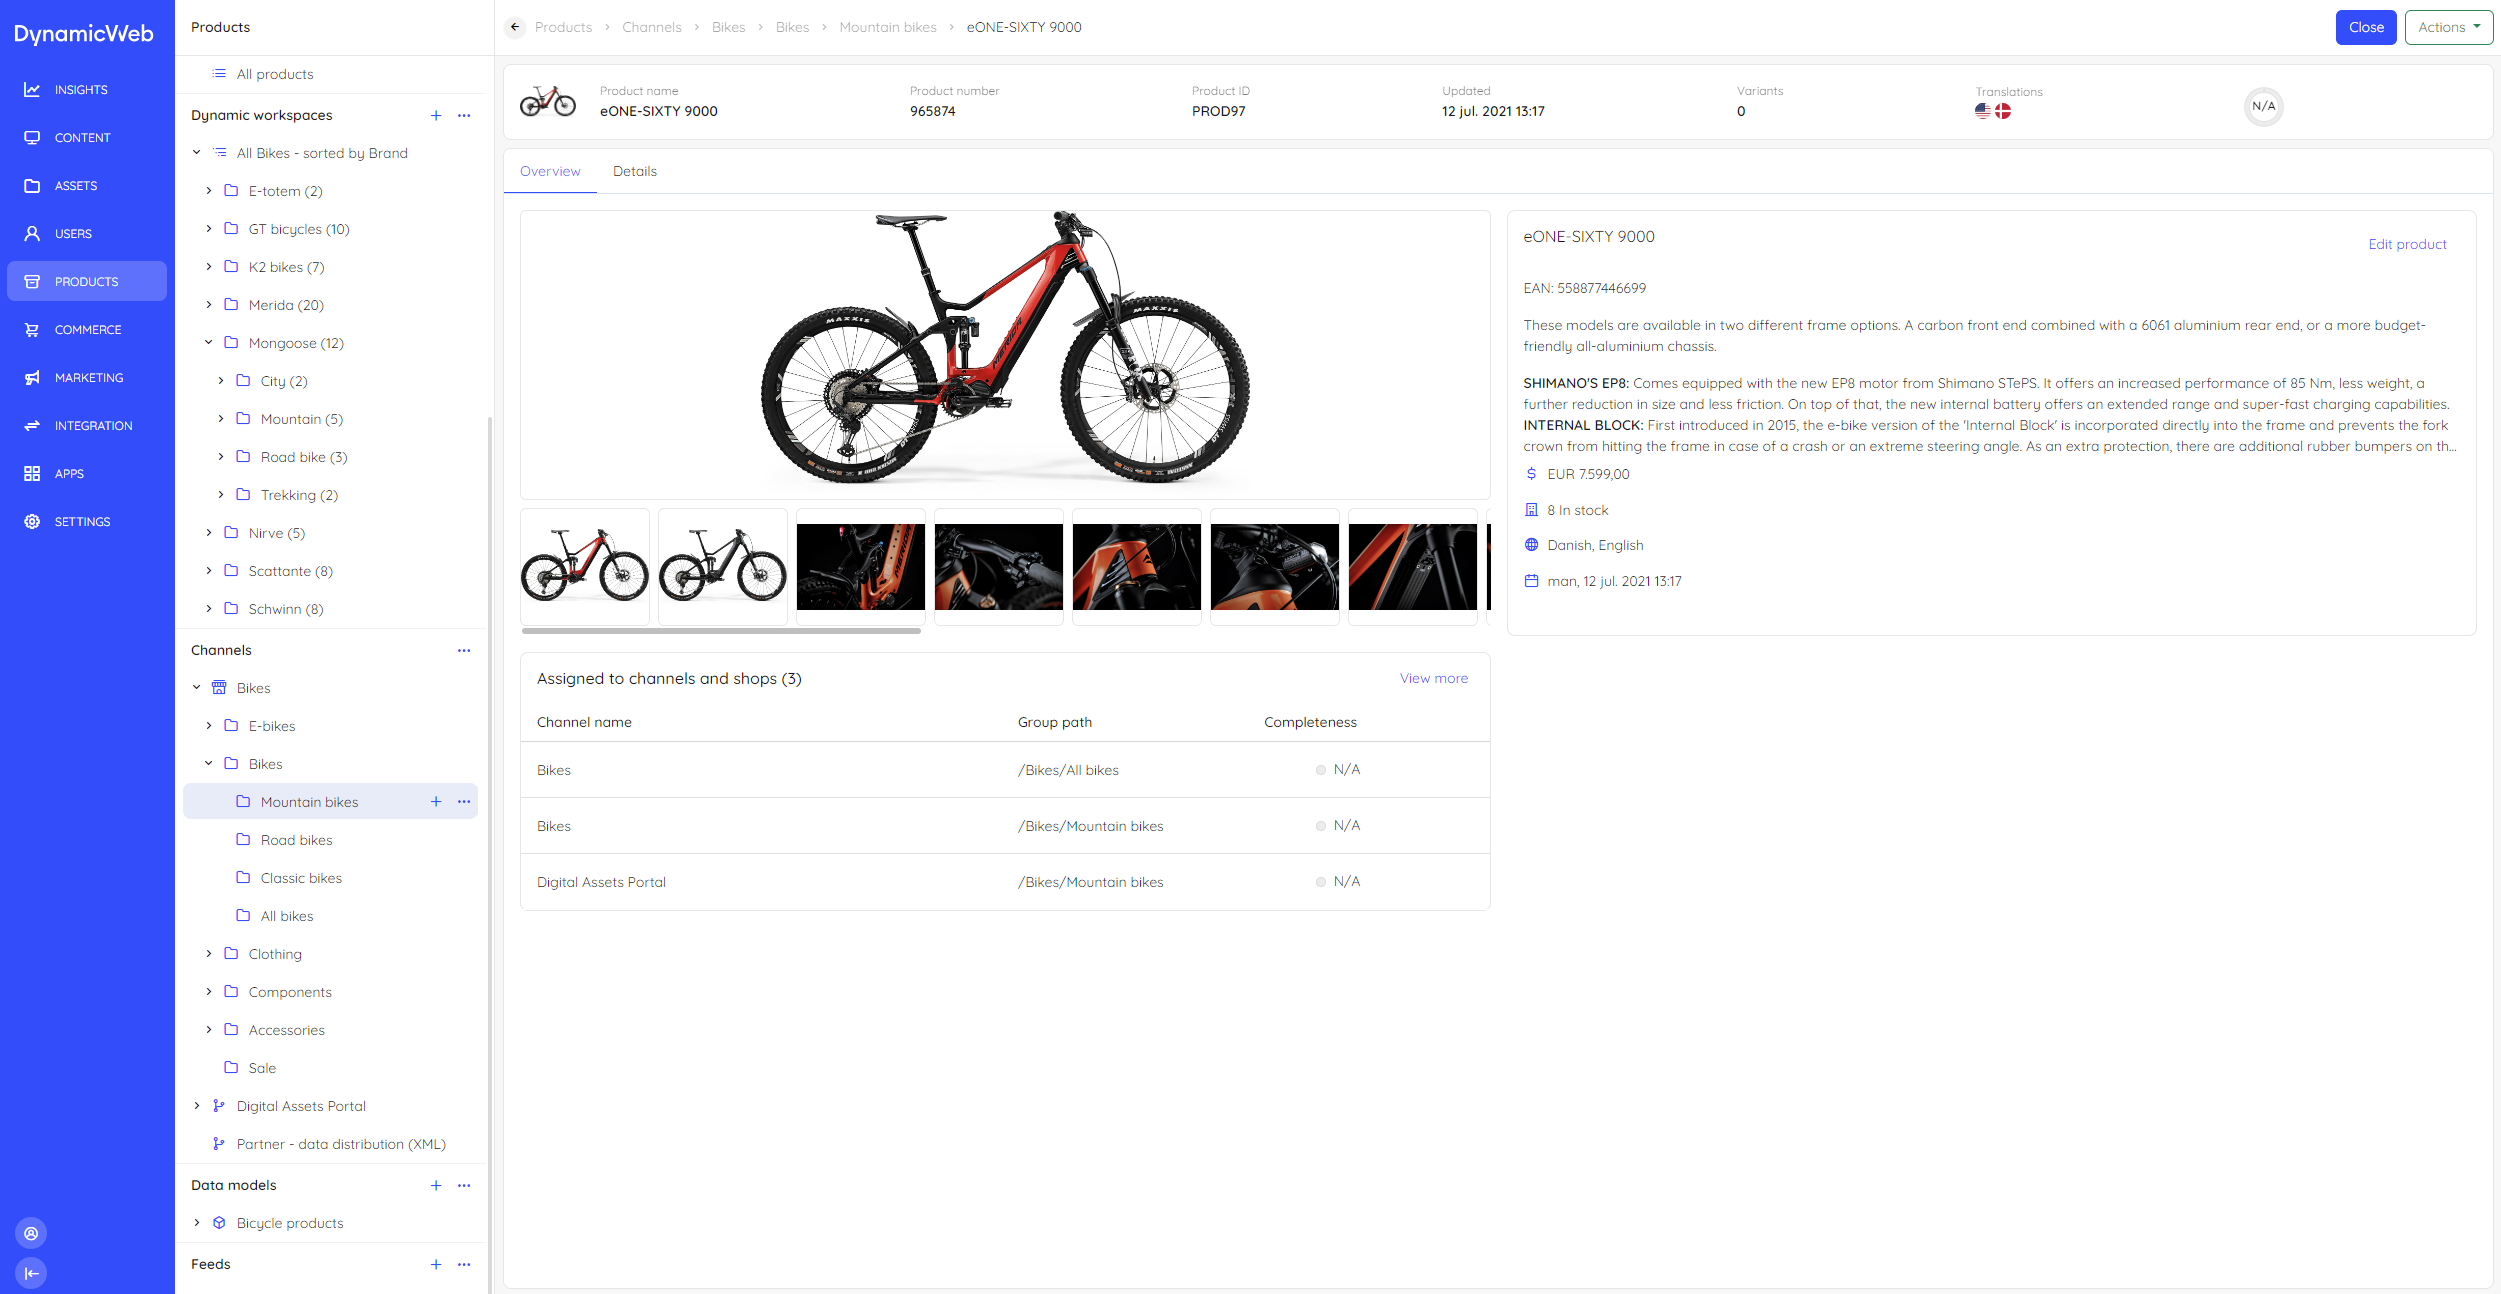Collapse the Mongoose folder
Image resolution: width=2501 pixels, height=1294 pixels.
point(208,342)
